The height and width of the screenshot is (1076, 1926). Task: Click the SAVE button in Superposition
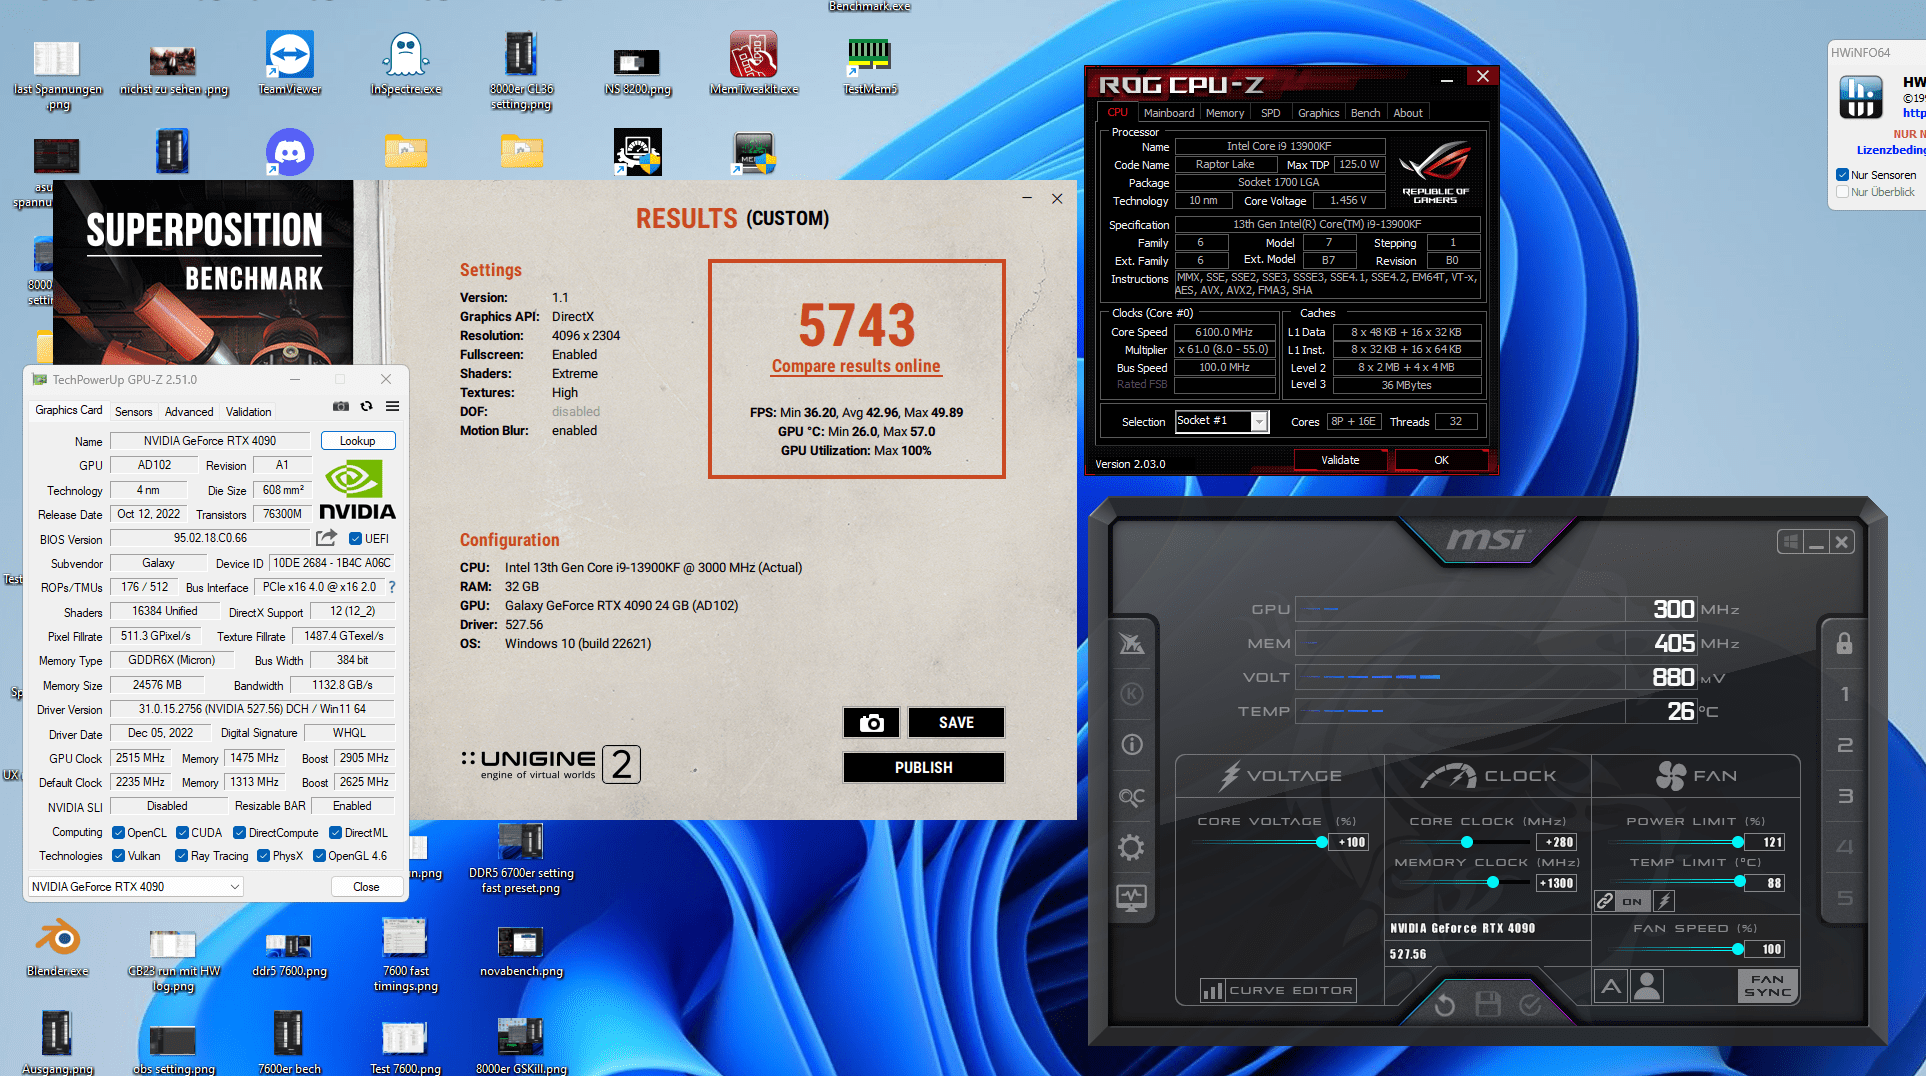[x=956, y=723]
